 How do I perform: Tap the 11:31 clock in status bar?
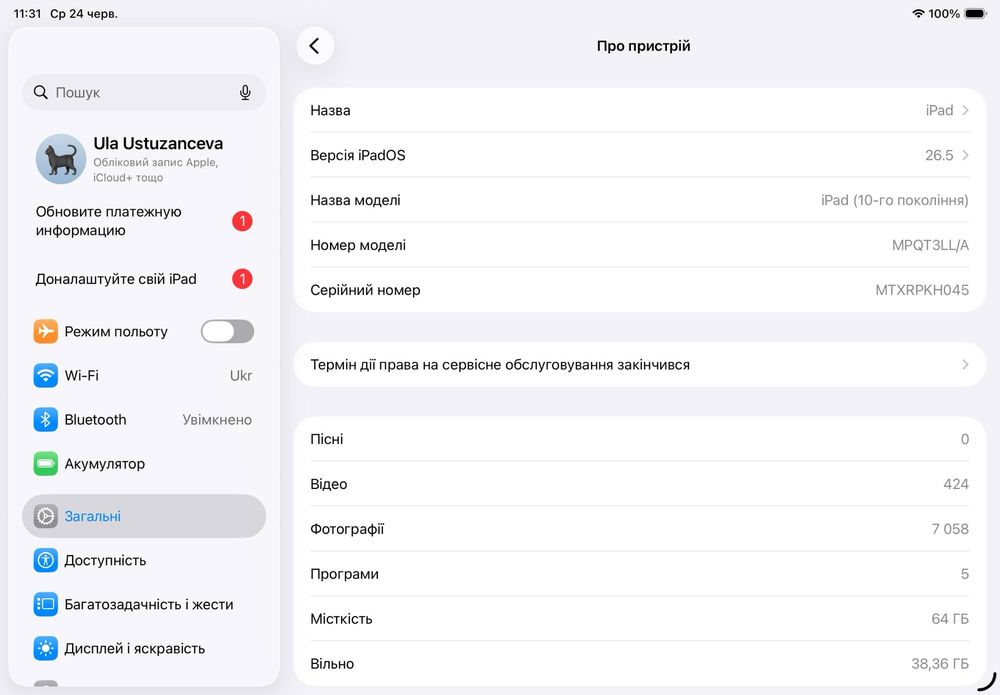click(27, 13)
